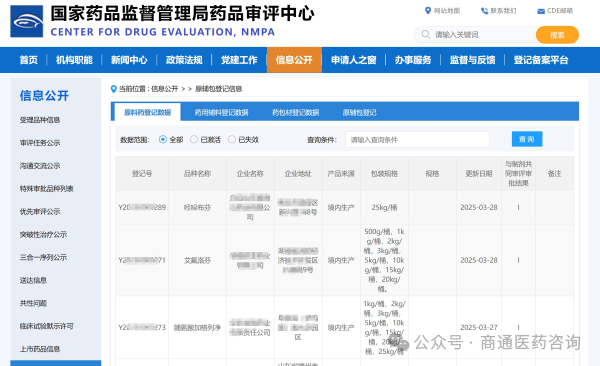Open 特殊审批品种列表 in the sidebar
This screenshot has height=366, width=600.
47,189
